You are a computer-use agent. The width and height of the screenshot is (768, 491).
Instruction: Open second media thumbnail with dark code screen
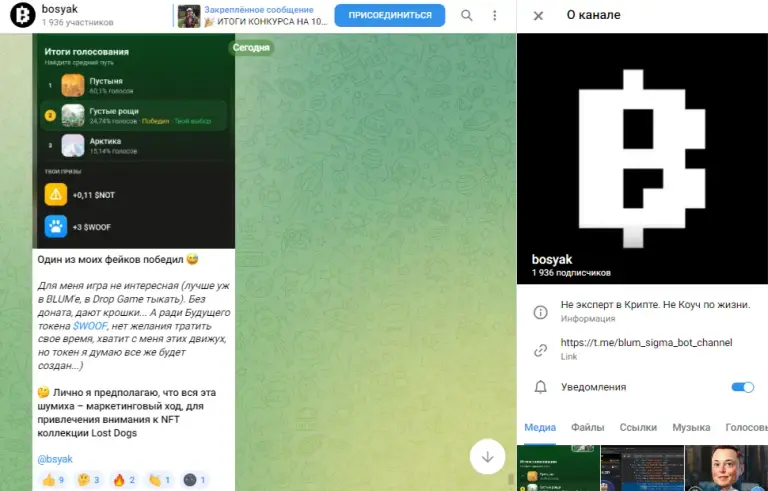(x=642, y=468)
